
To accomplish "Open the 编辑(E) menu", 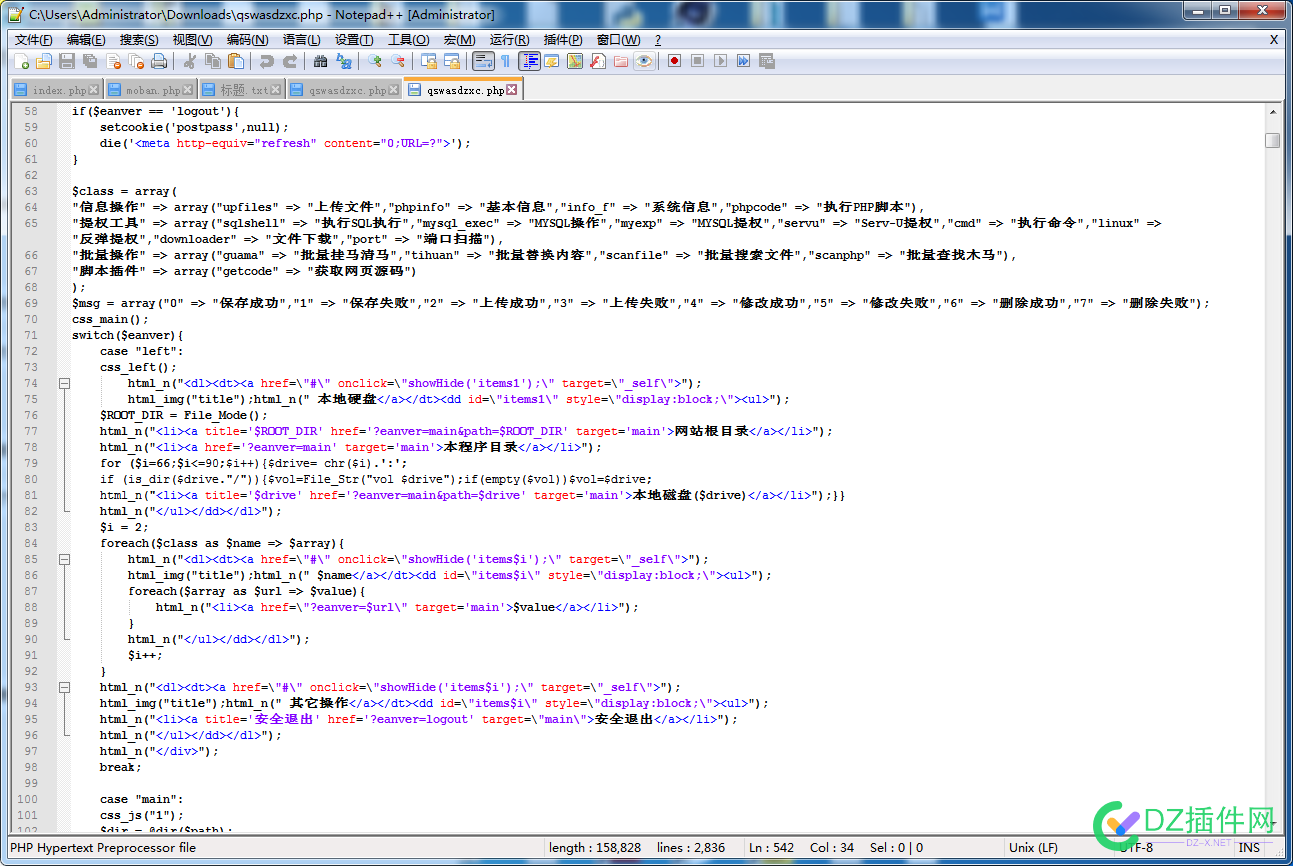I will (x=86, y=40).
